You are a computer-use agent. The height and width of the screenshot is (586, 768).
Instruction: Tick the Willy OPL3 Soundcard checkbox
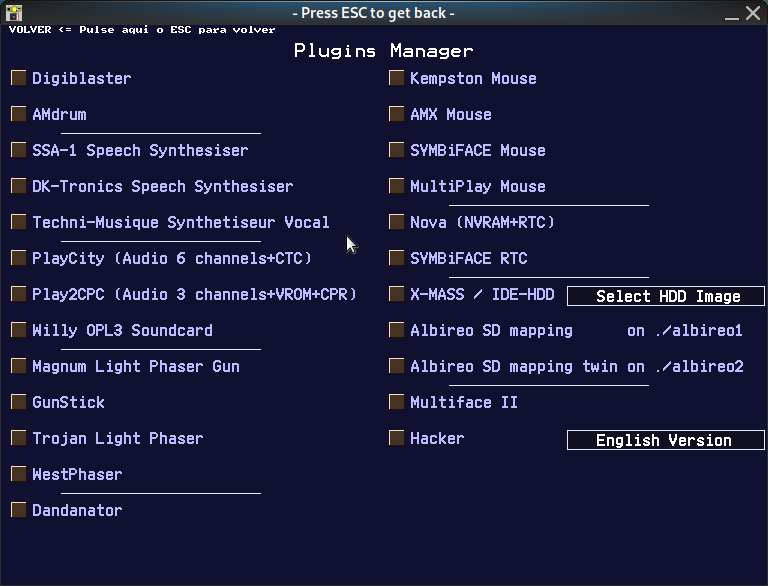pyautogui.click(x=19, y=330)
